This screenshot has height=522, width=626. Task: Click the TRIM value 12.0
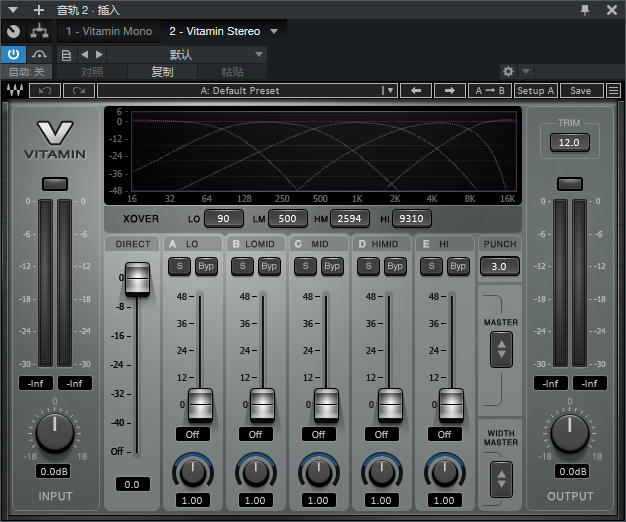[569, 143]
